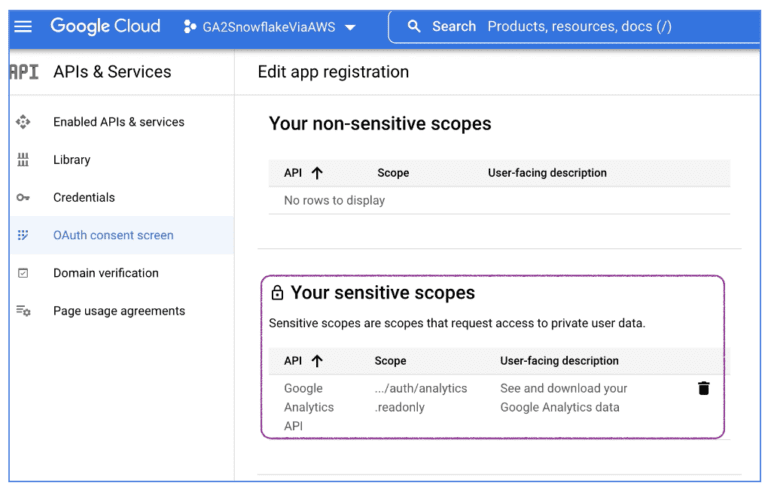
Task: Open Enabled APIs & services
Action: (x=119, y=122)
